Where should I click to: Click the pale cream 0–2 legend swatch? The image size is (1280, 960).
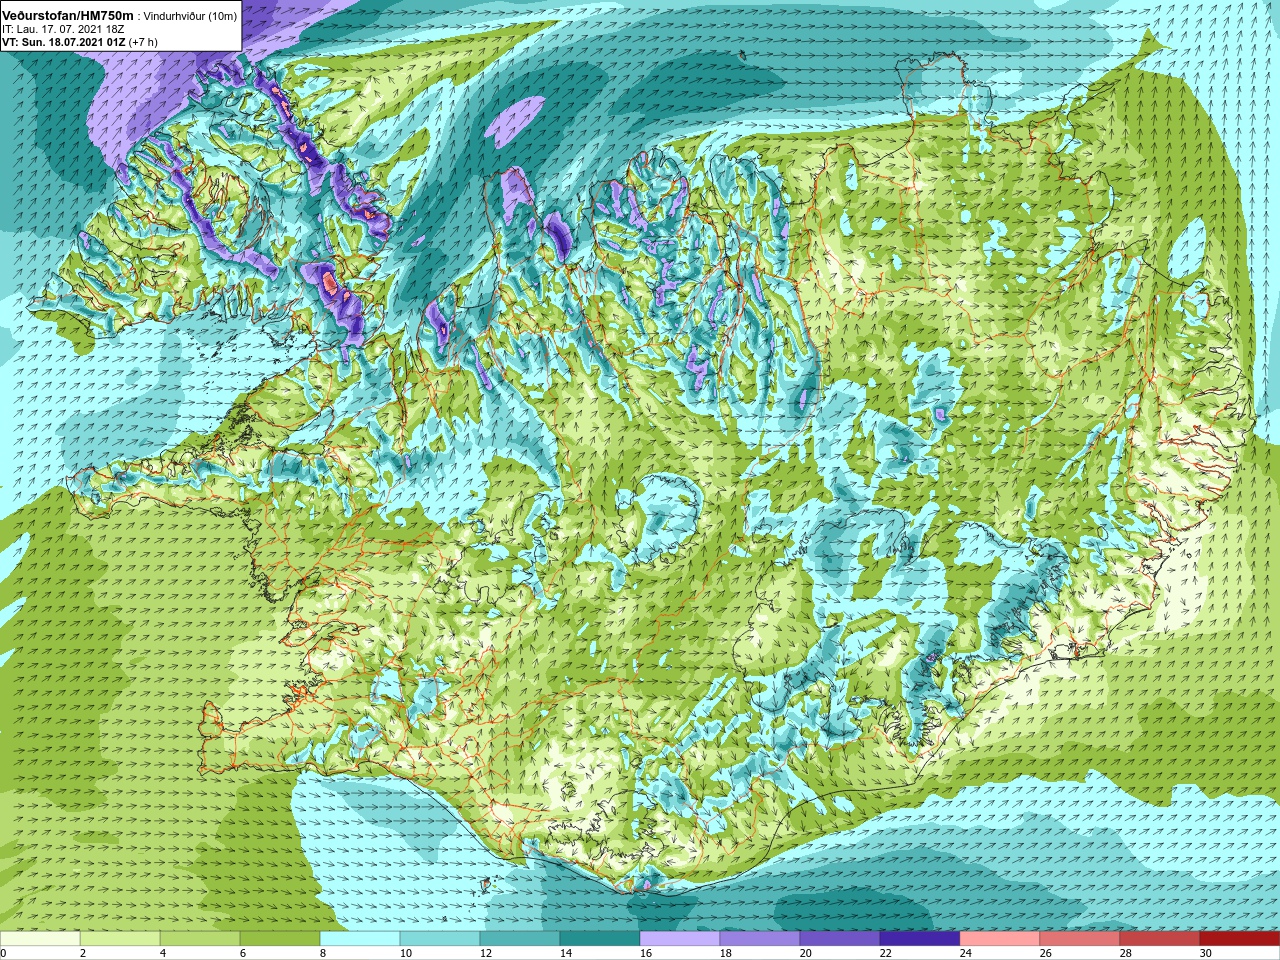[40, 938]
